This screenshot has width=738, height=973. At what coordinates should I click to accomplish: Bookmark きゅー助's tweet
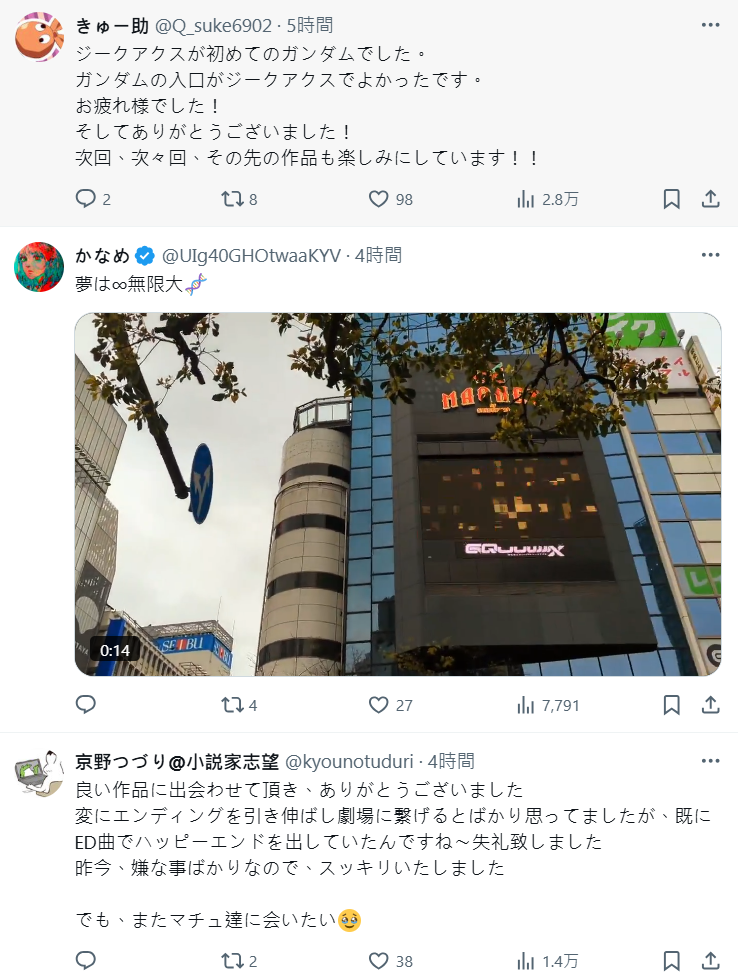coord(671,199)
